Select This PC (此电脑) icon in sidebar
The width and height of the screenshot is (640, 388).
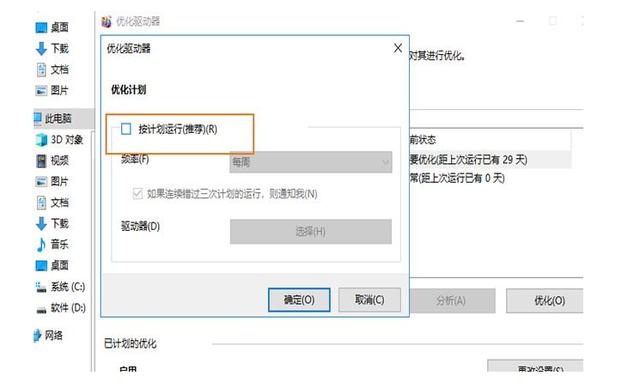37,118
